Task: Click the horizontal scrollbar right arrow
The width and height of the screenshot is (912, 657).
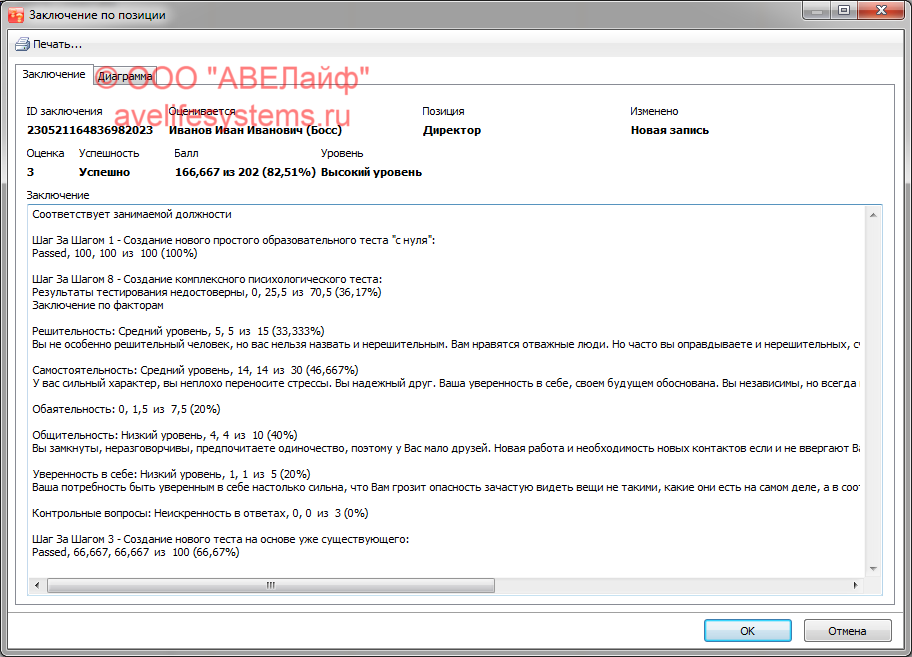Action: (x=854, y=586)
